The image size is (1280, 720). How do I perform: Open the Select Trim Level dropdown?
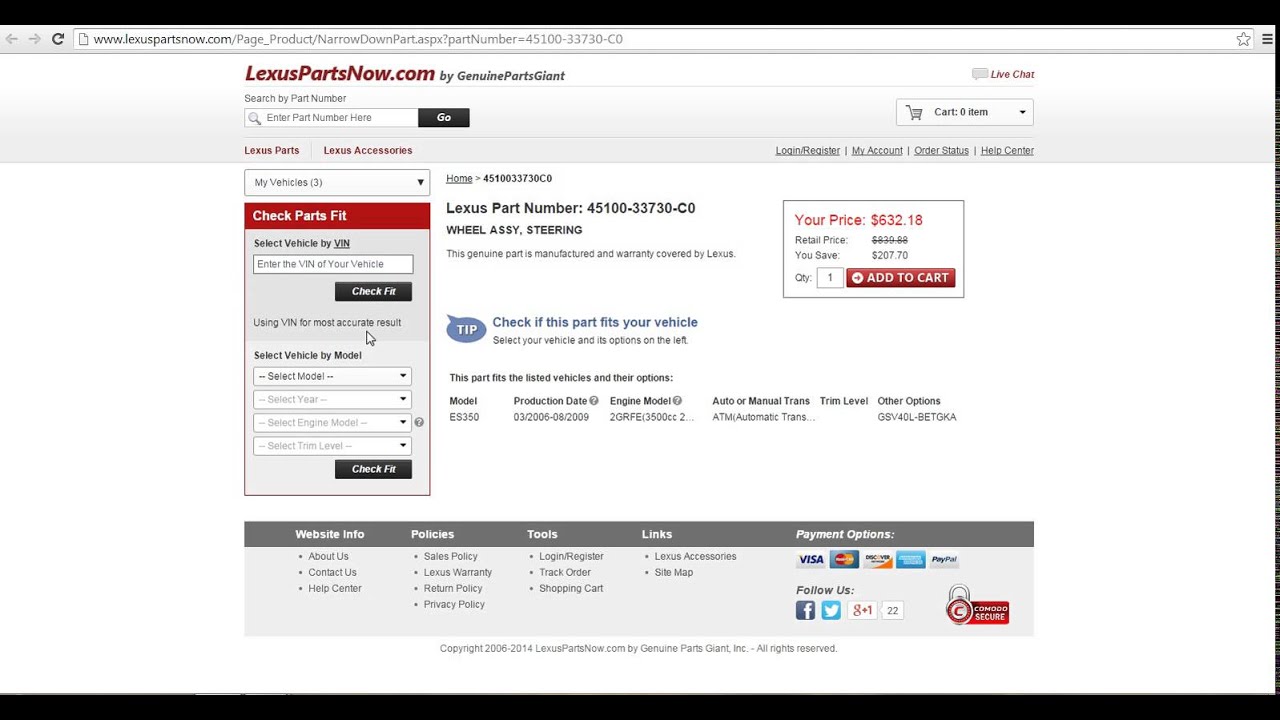tap(333, 446)
